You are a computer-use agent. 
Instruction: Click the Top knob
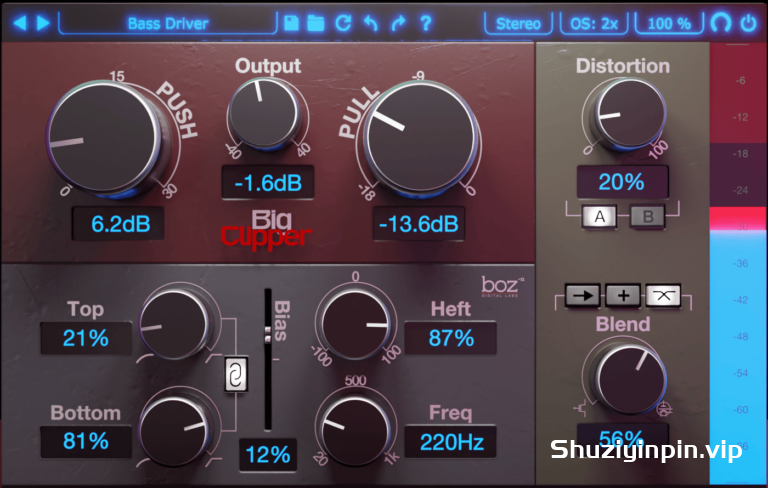(175, 323)
